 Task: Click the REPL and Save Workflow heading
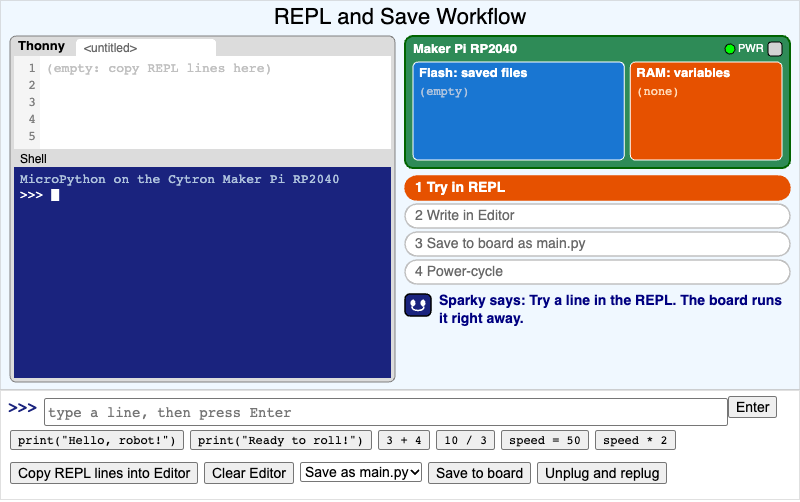click(x=400, y=16)
